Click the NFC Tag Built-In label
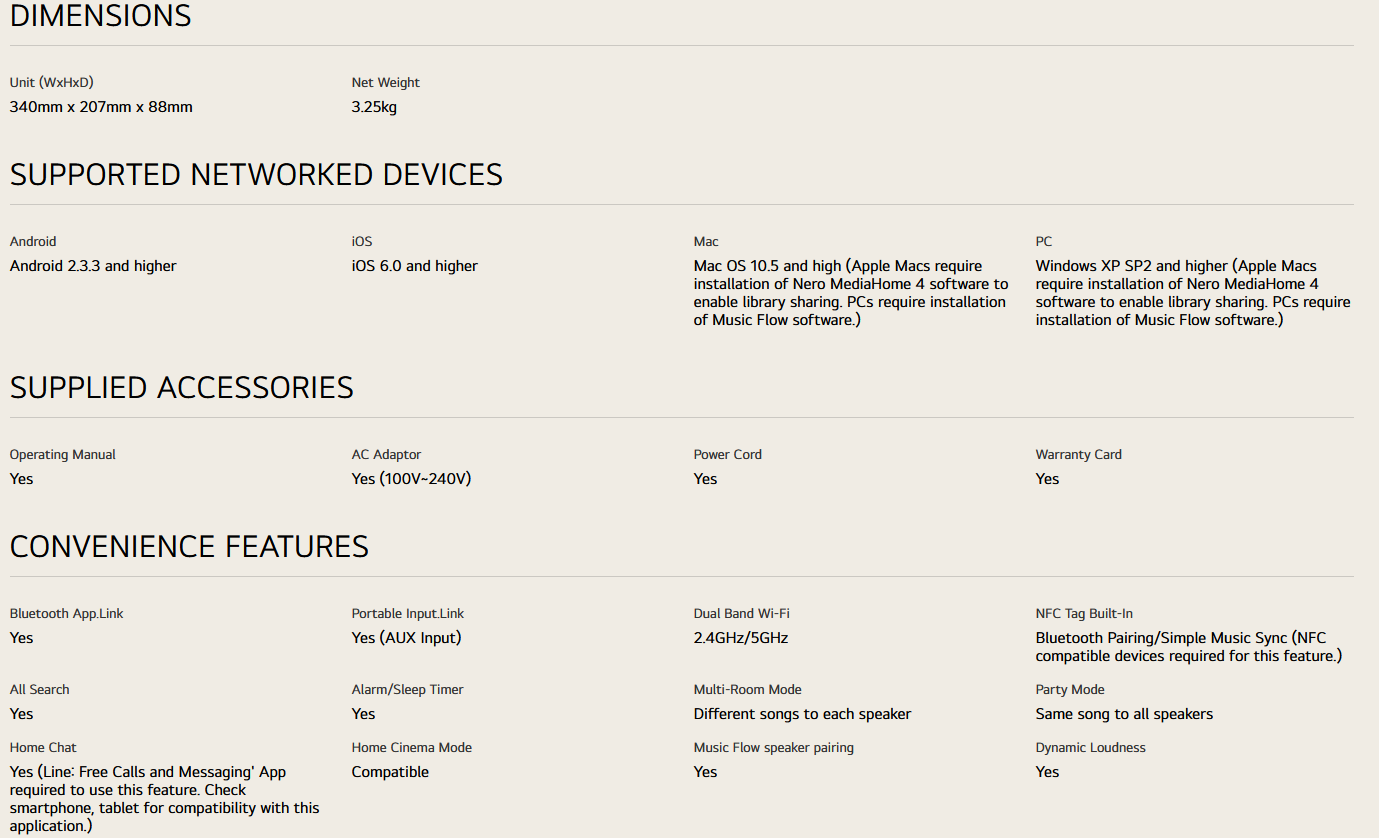 click(x=1084, y=614)
